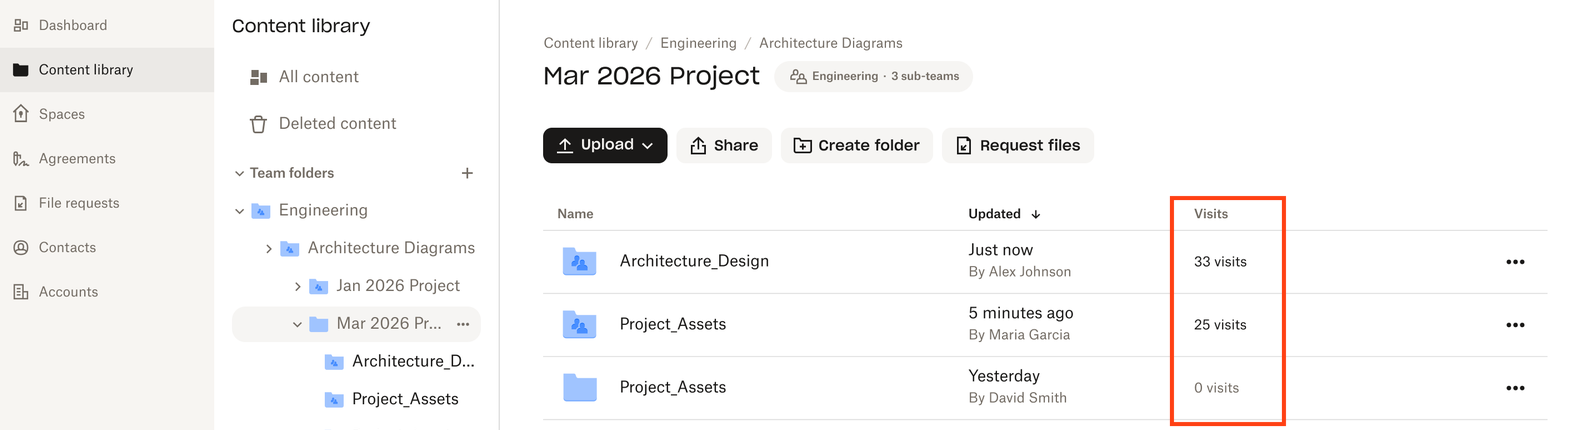Add a new team folder with plus icon
Viewport: 1583px width, 430px height.
pyautogui.click(x=467, y=173)
